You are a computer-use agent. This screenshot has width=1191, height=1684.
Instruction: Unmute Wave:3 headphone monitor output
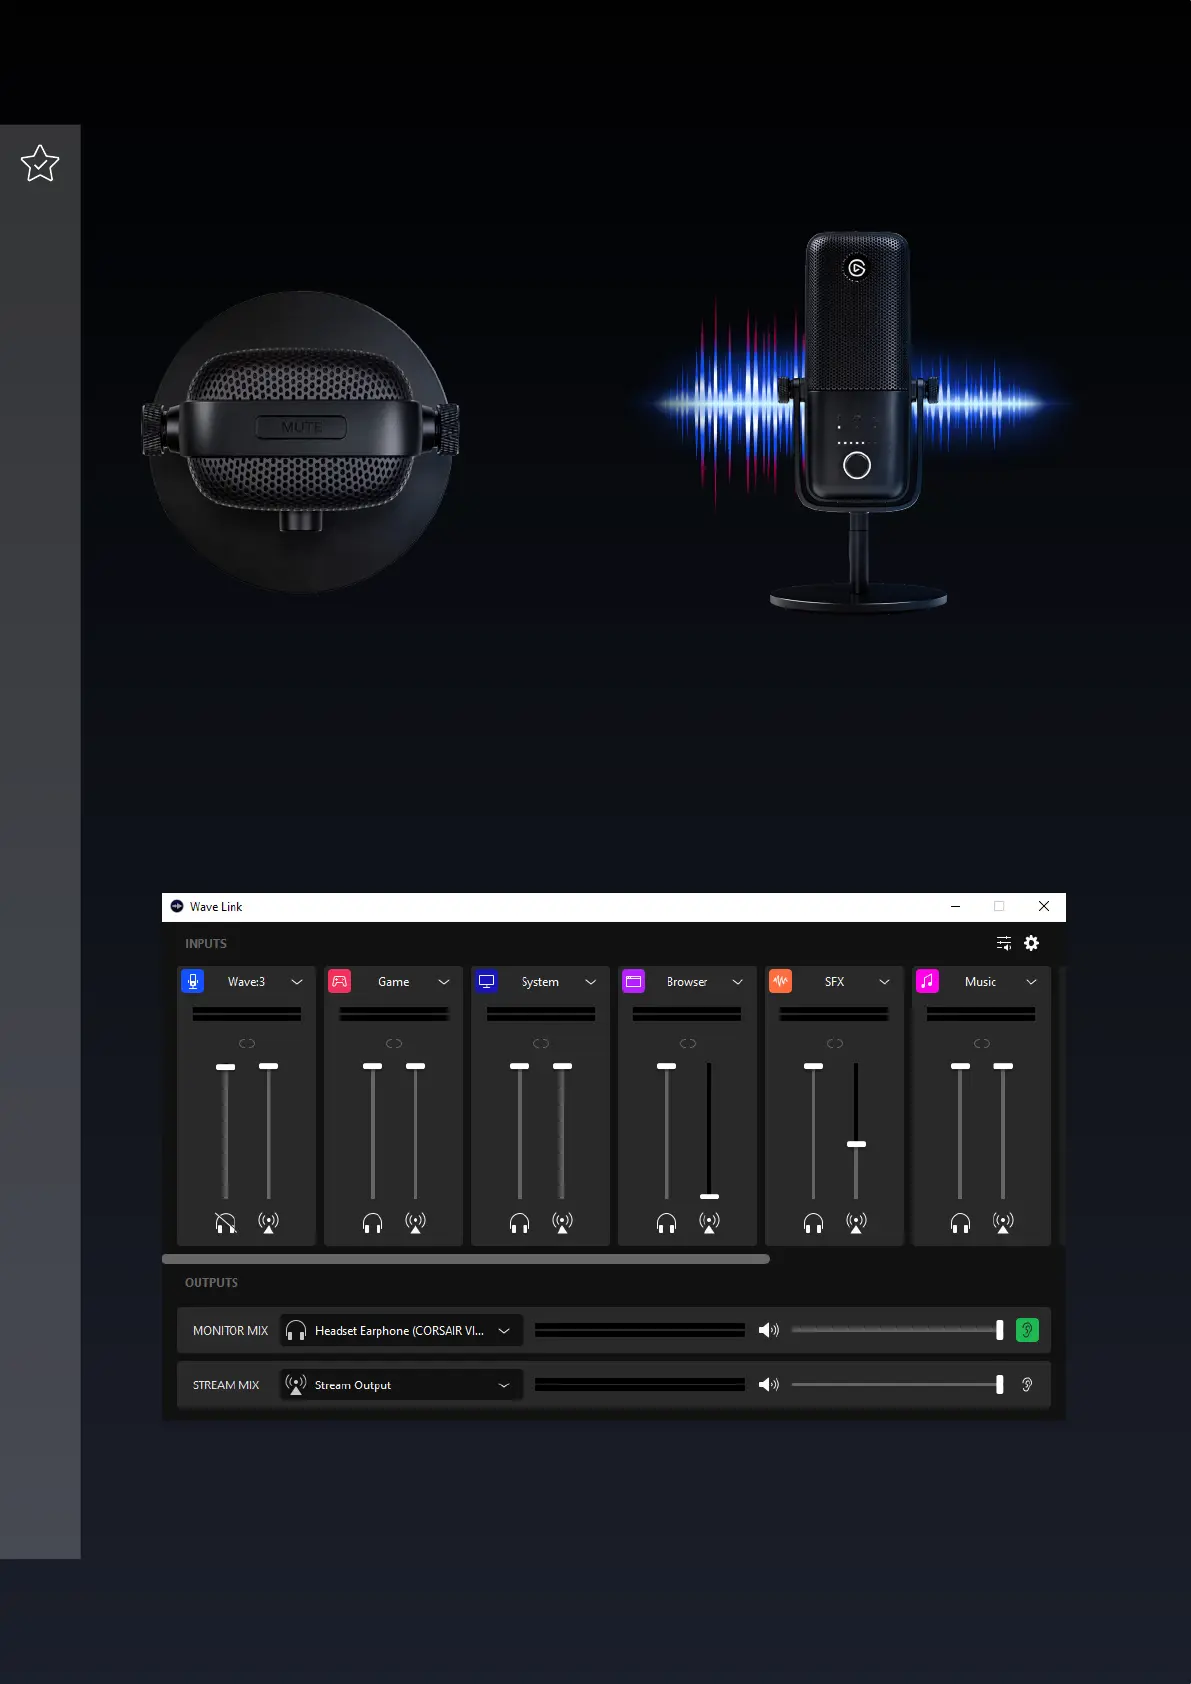click(226, 1222)
